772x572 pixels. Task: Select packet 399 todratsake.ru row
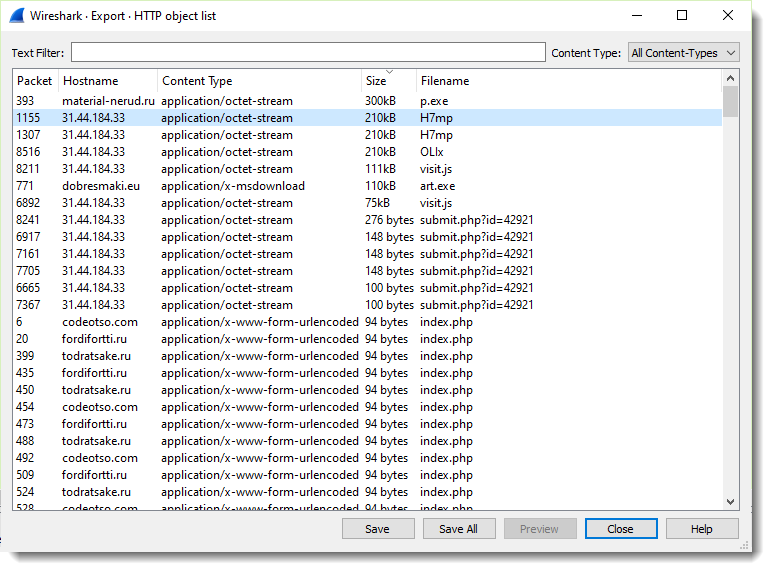(x=367, y=356)
